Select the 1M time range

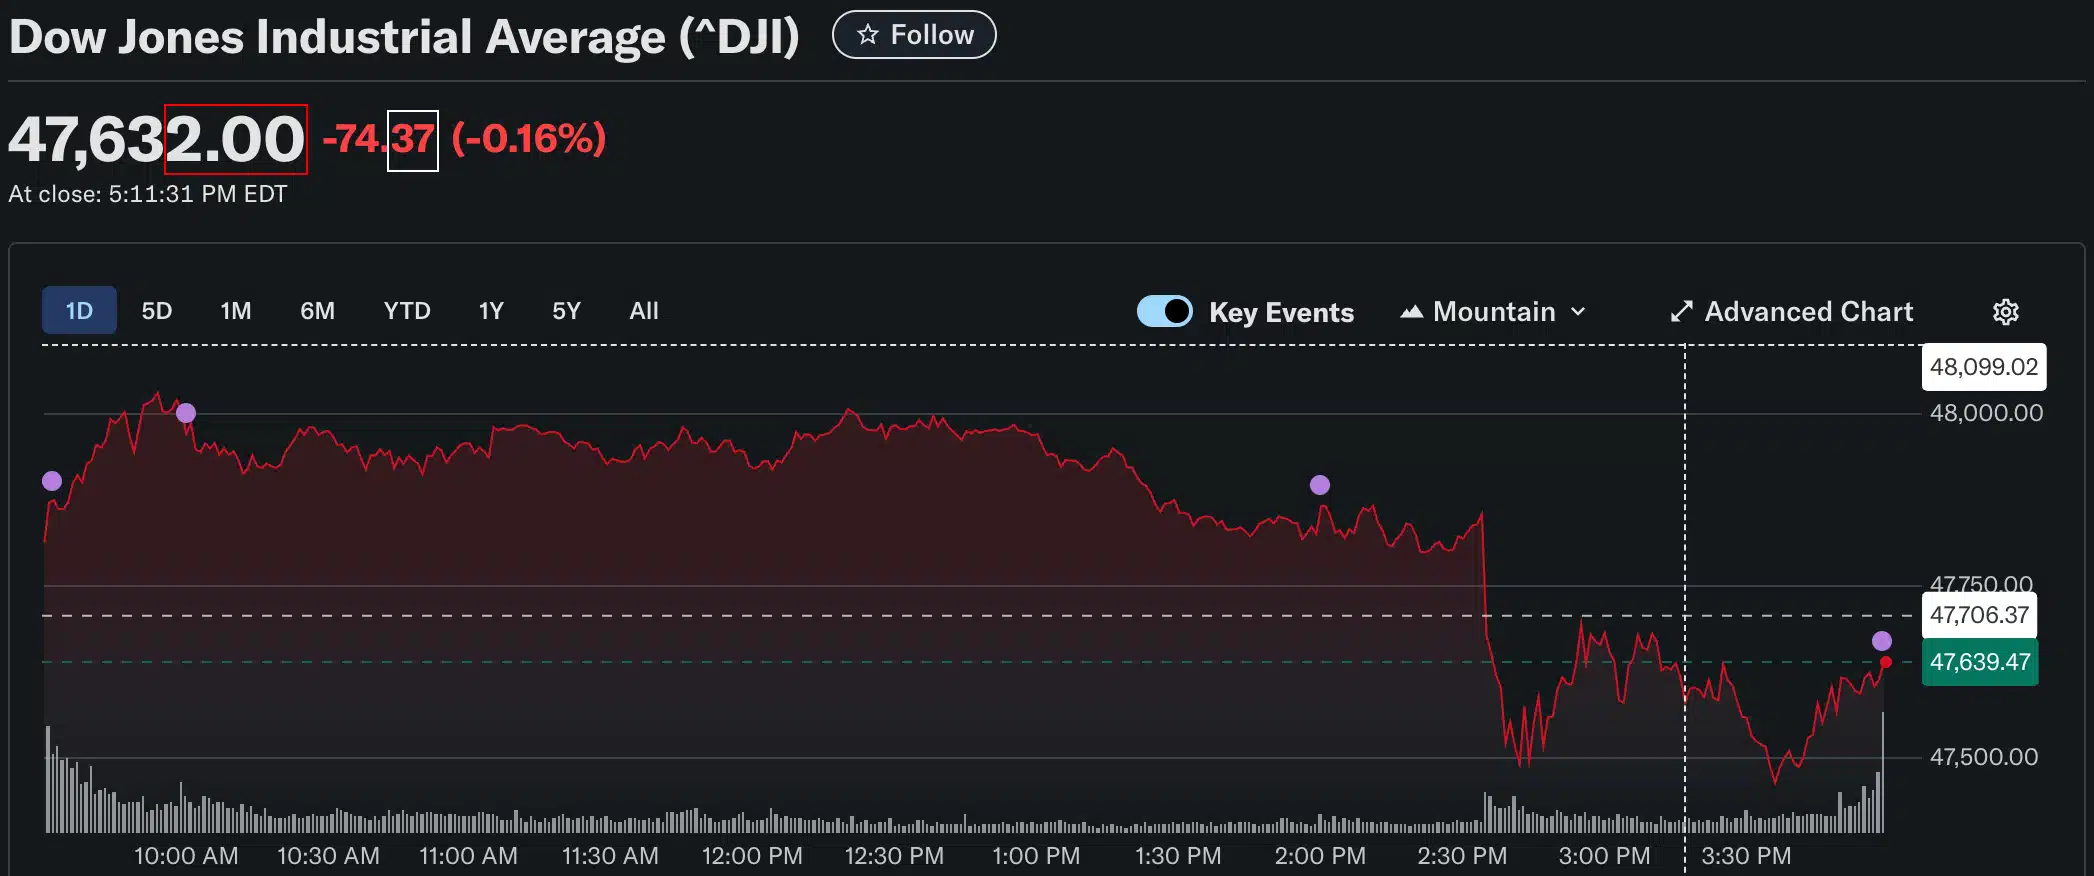pyautogui.click(x=236, y=311)
